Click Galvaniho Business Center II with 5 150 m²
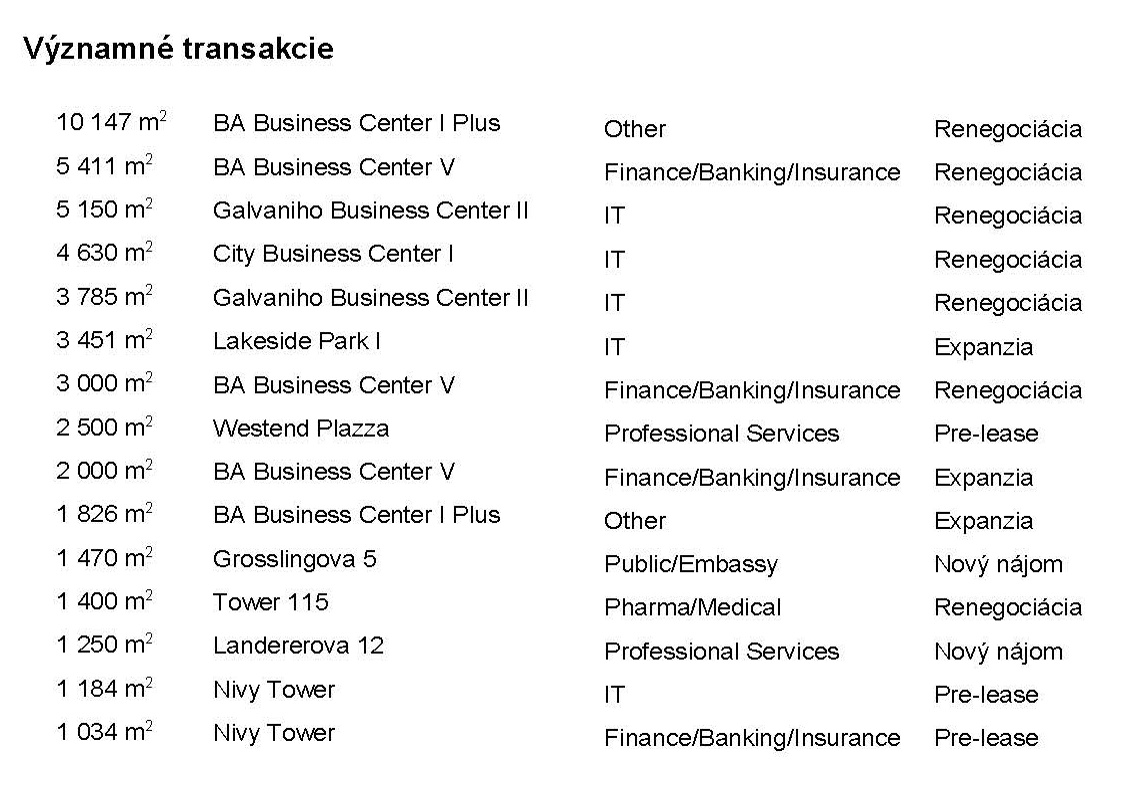The width and height of the screenshot is (1121, 790). click(x=370, y=210)
